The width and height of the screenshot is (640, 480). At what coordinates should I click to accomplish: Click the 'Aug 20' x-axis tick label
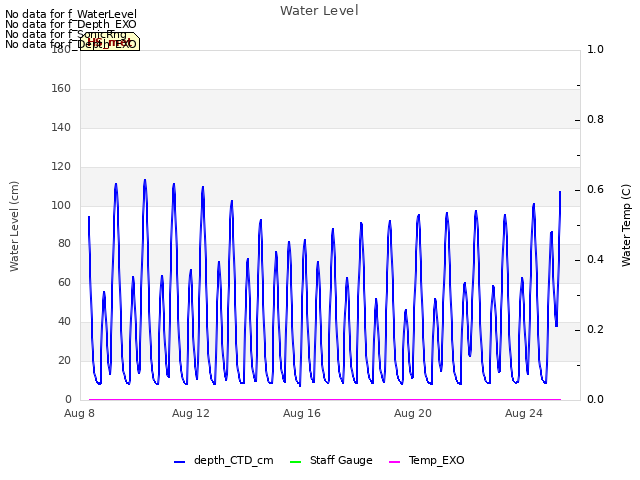click(413, 413)
